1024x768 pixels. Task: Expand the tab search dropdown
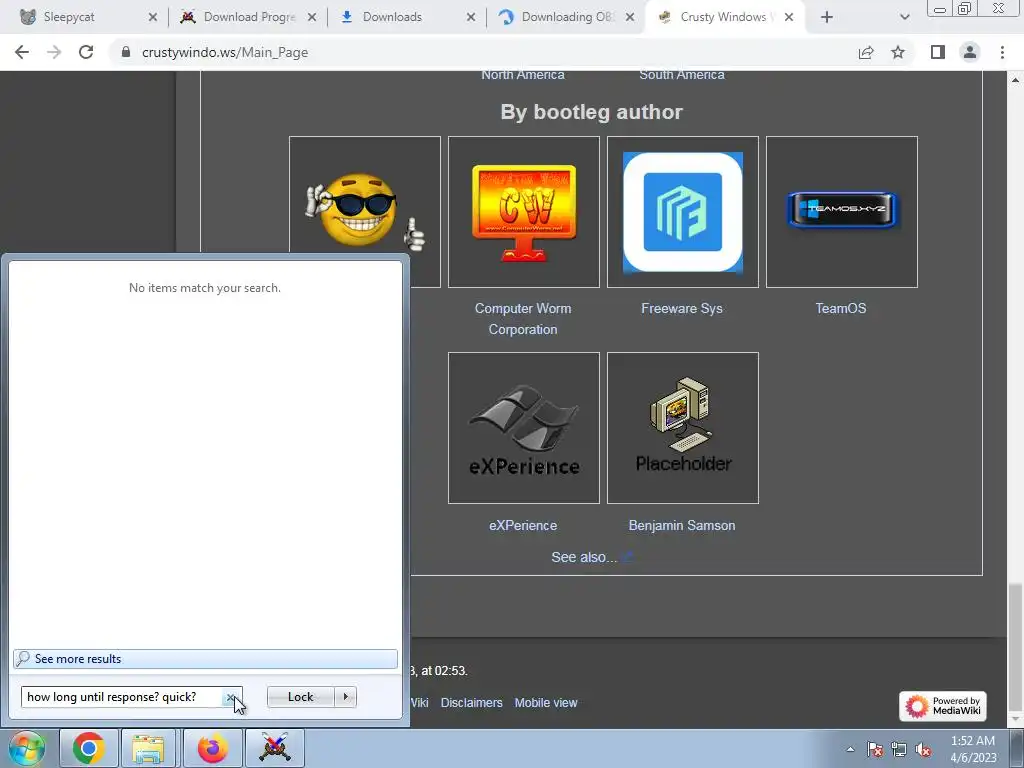pos(904,17)
